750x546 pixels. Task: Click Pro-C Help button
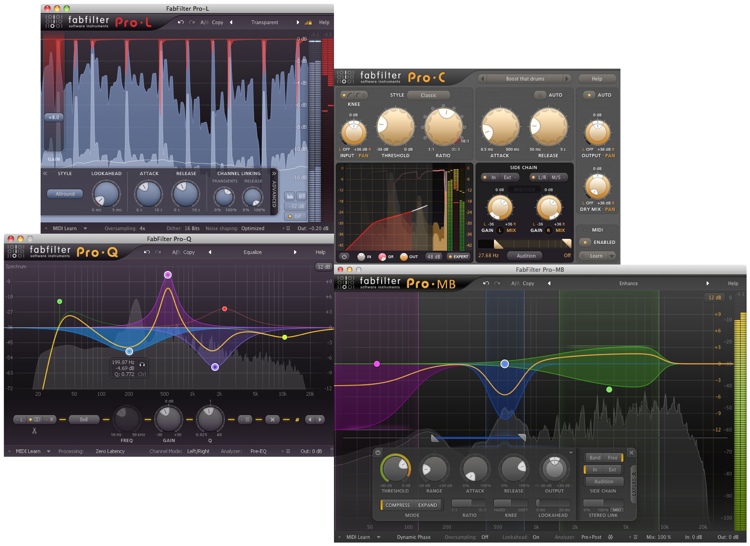pyautogui.click(x=597, y=79)
